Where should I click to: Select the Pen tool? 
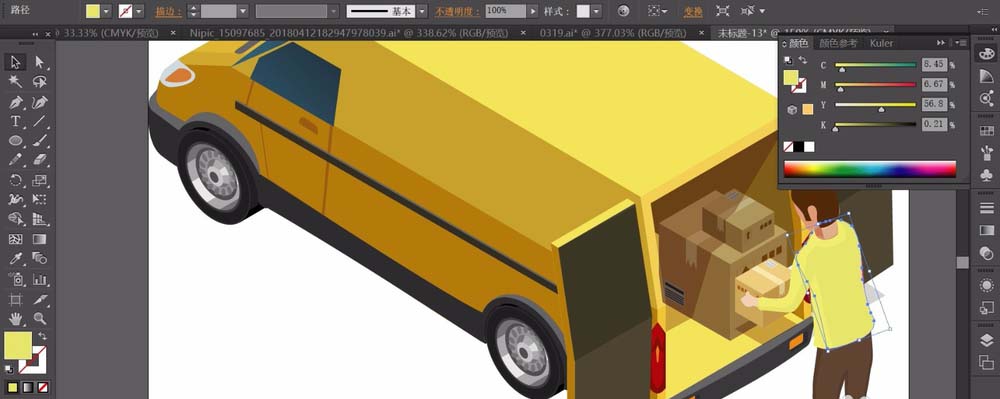click(15, 102)
